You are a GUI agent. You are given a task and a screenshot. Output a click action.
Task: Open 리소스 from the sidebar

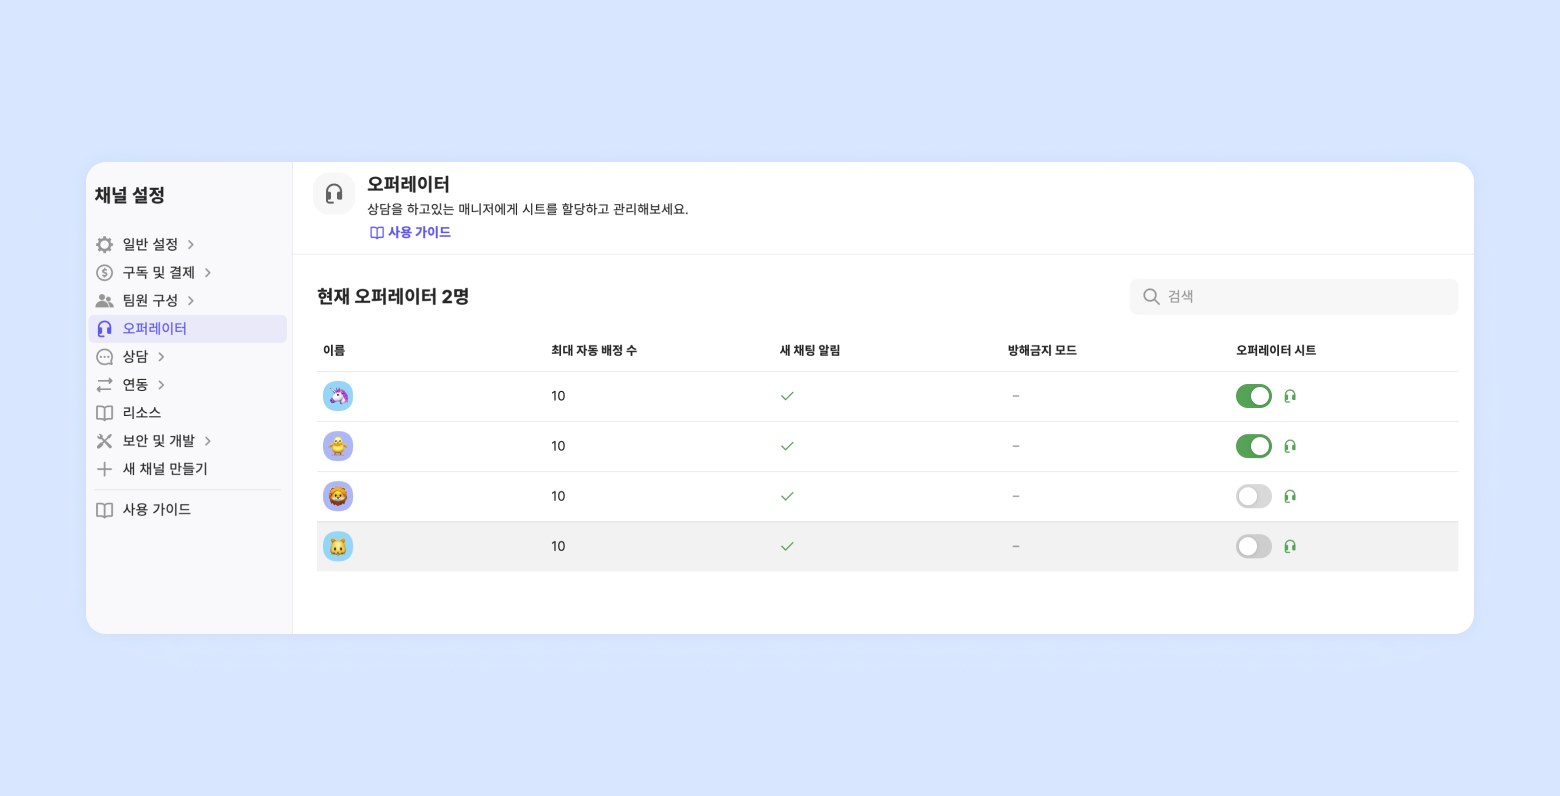pyautogui.click(x=142, y=413)
